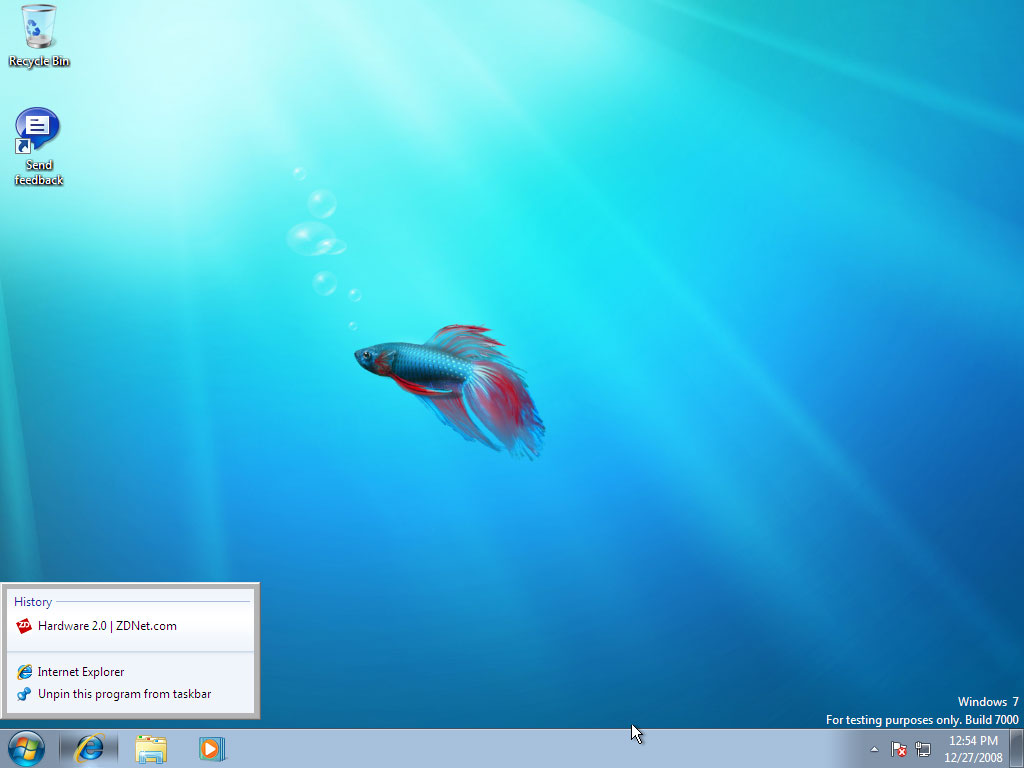Viewport: 1024px width, 768px height.
Task: Click the Internet Explorer taskbar icon
Action: [89, 748]
